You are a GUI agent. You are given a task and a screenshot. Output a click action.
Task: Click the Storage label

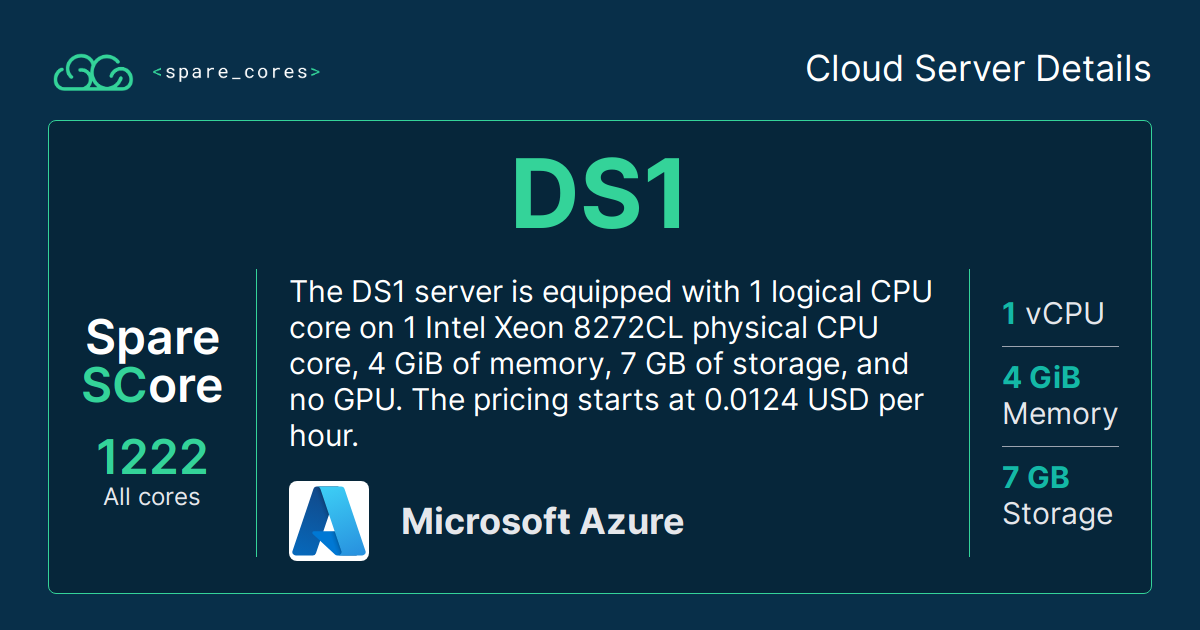1057,514
